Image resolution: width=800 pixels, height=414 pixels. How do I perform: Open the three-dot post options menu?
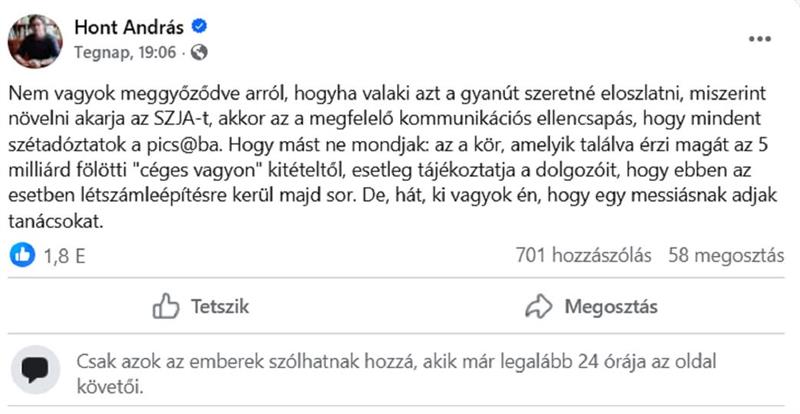[x=759, y=39]
